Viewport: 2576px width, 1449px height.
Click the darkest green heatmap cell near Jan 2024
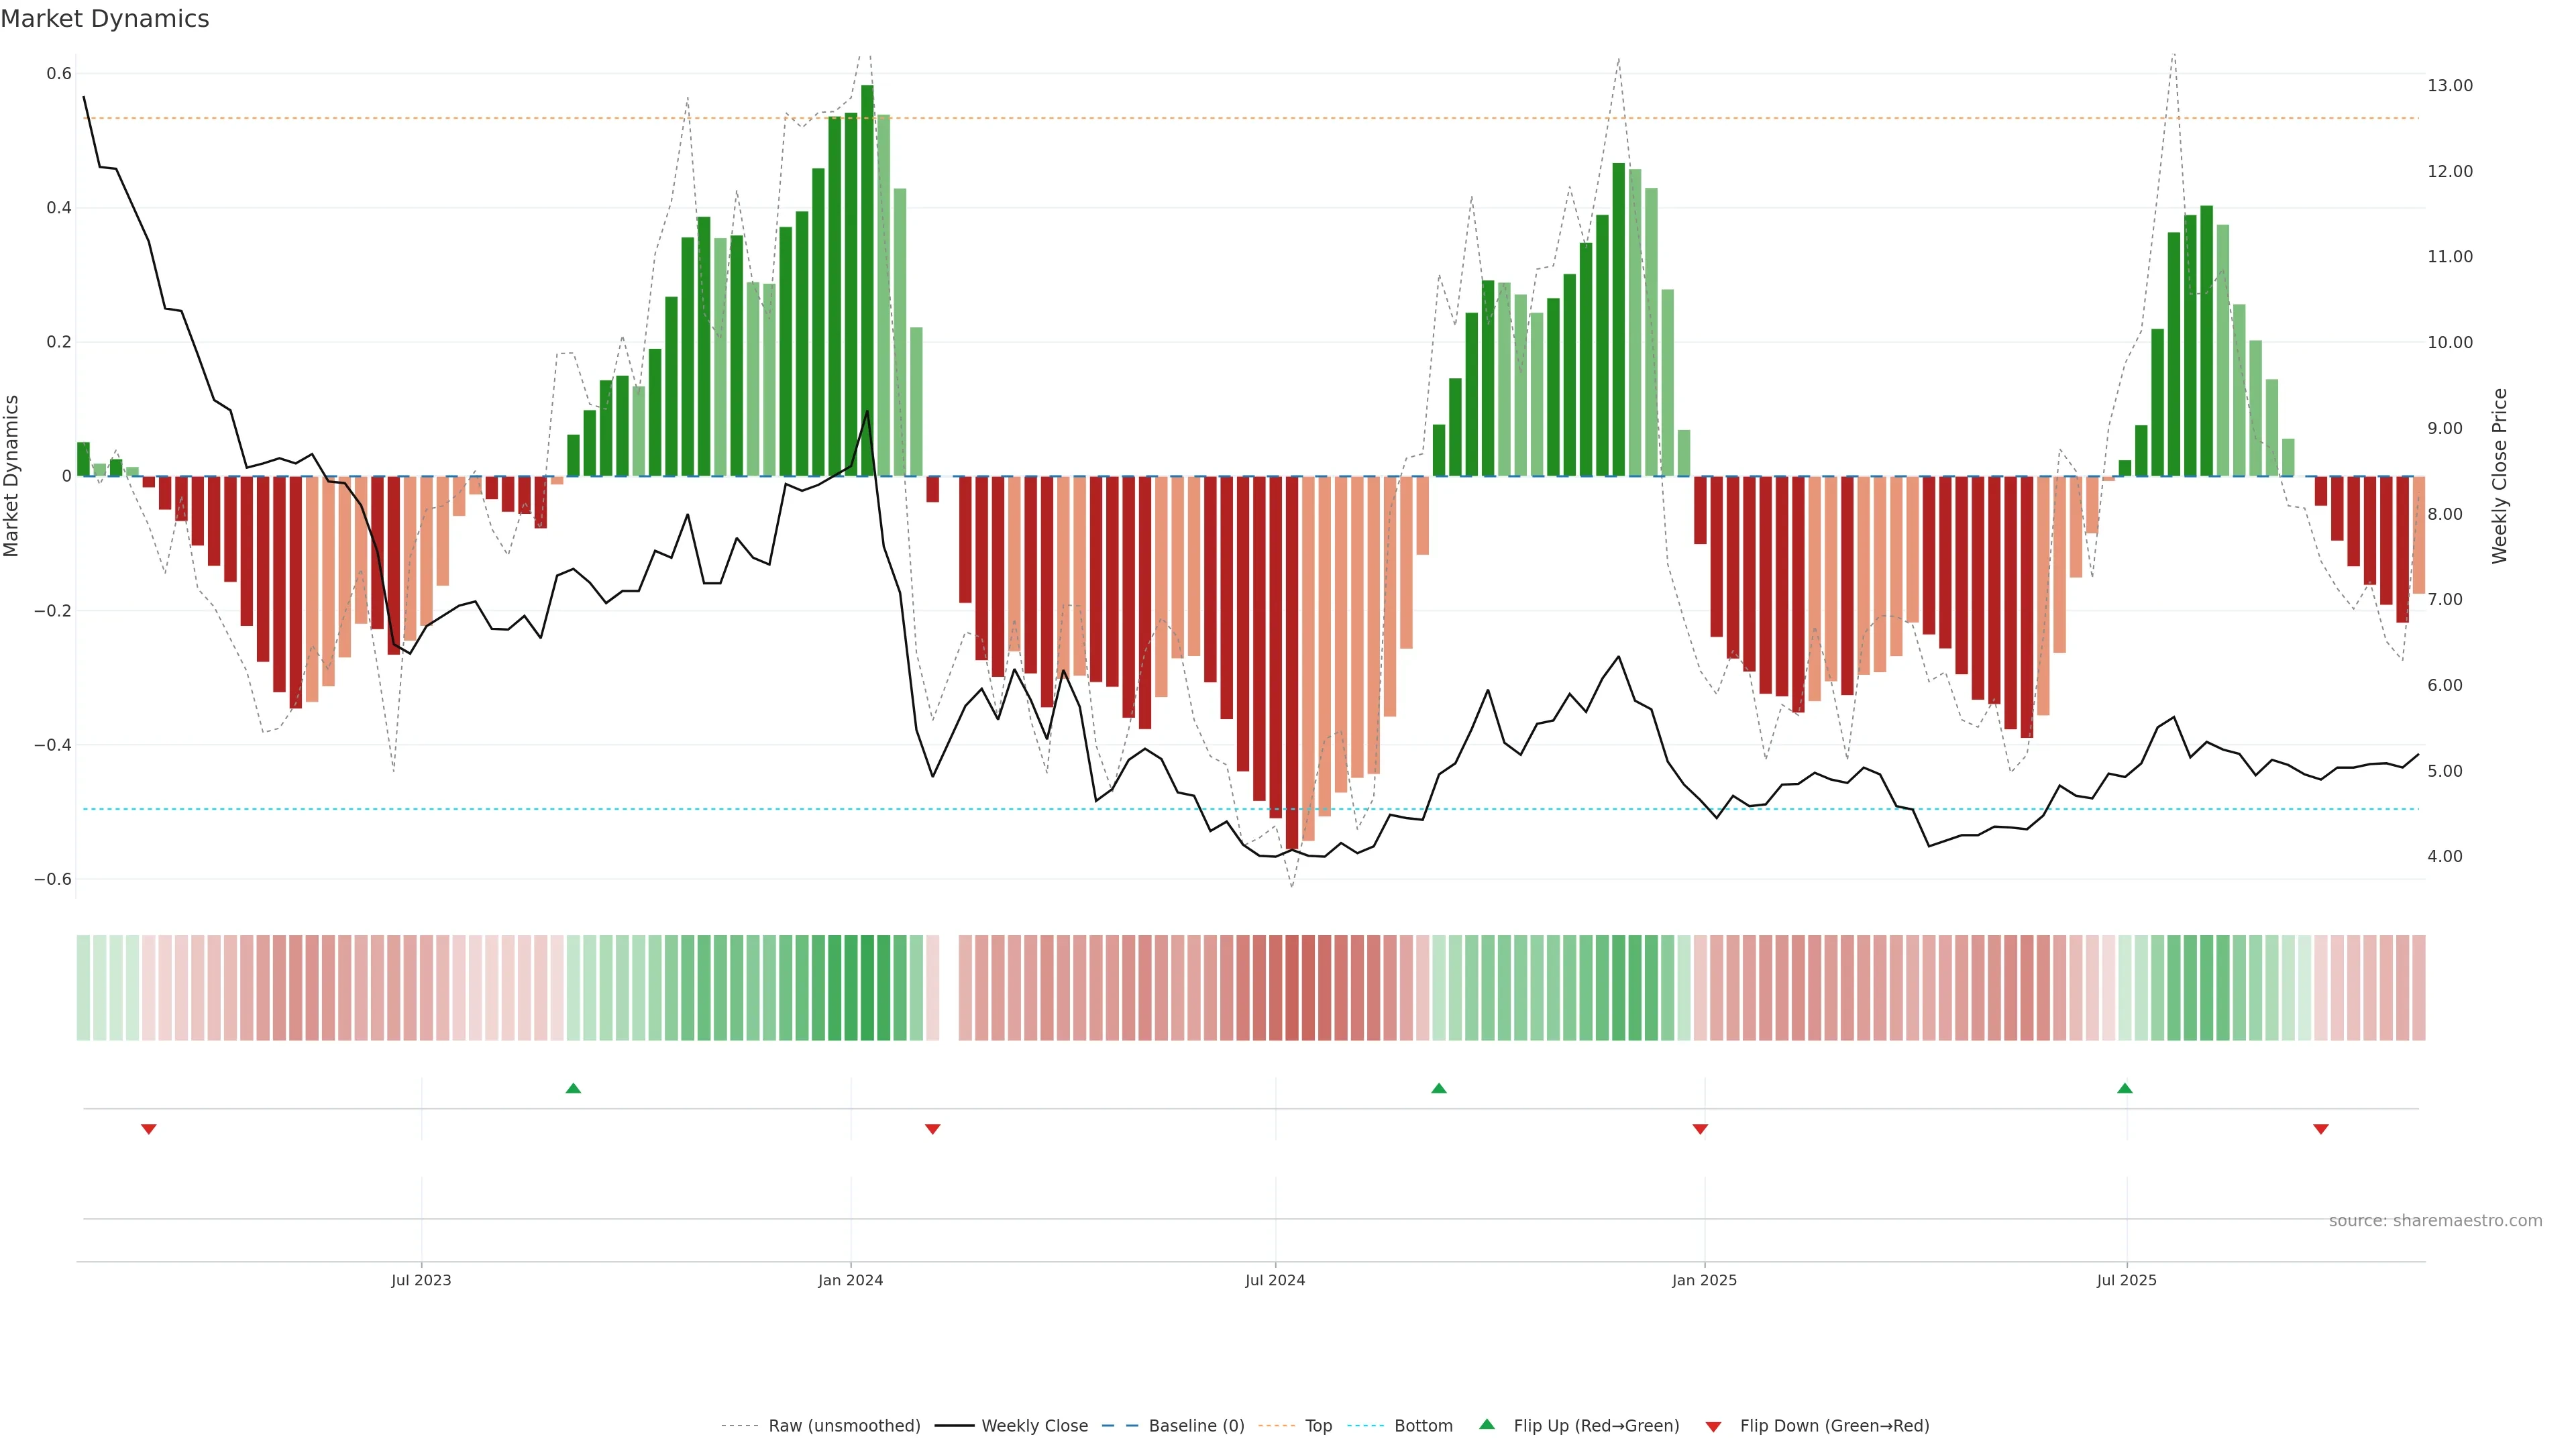(867, 987)
